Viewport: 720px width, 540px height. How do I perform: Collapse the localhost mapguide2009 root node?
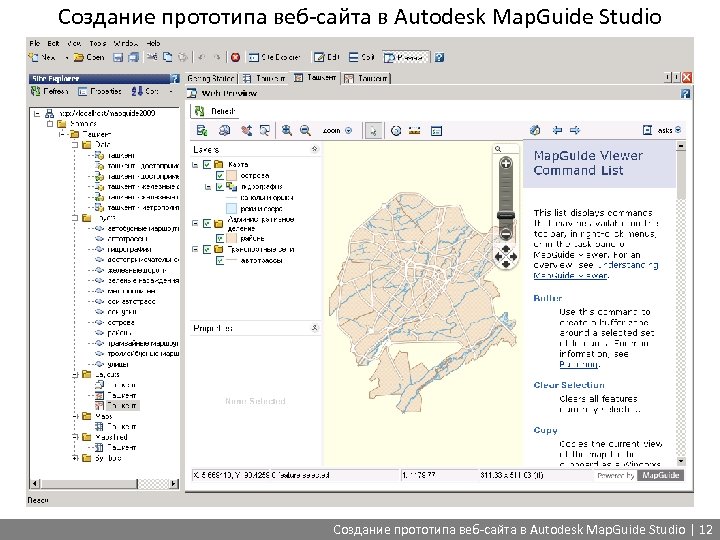(37, 113)
